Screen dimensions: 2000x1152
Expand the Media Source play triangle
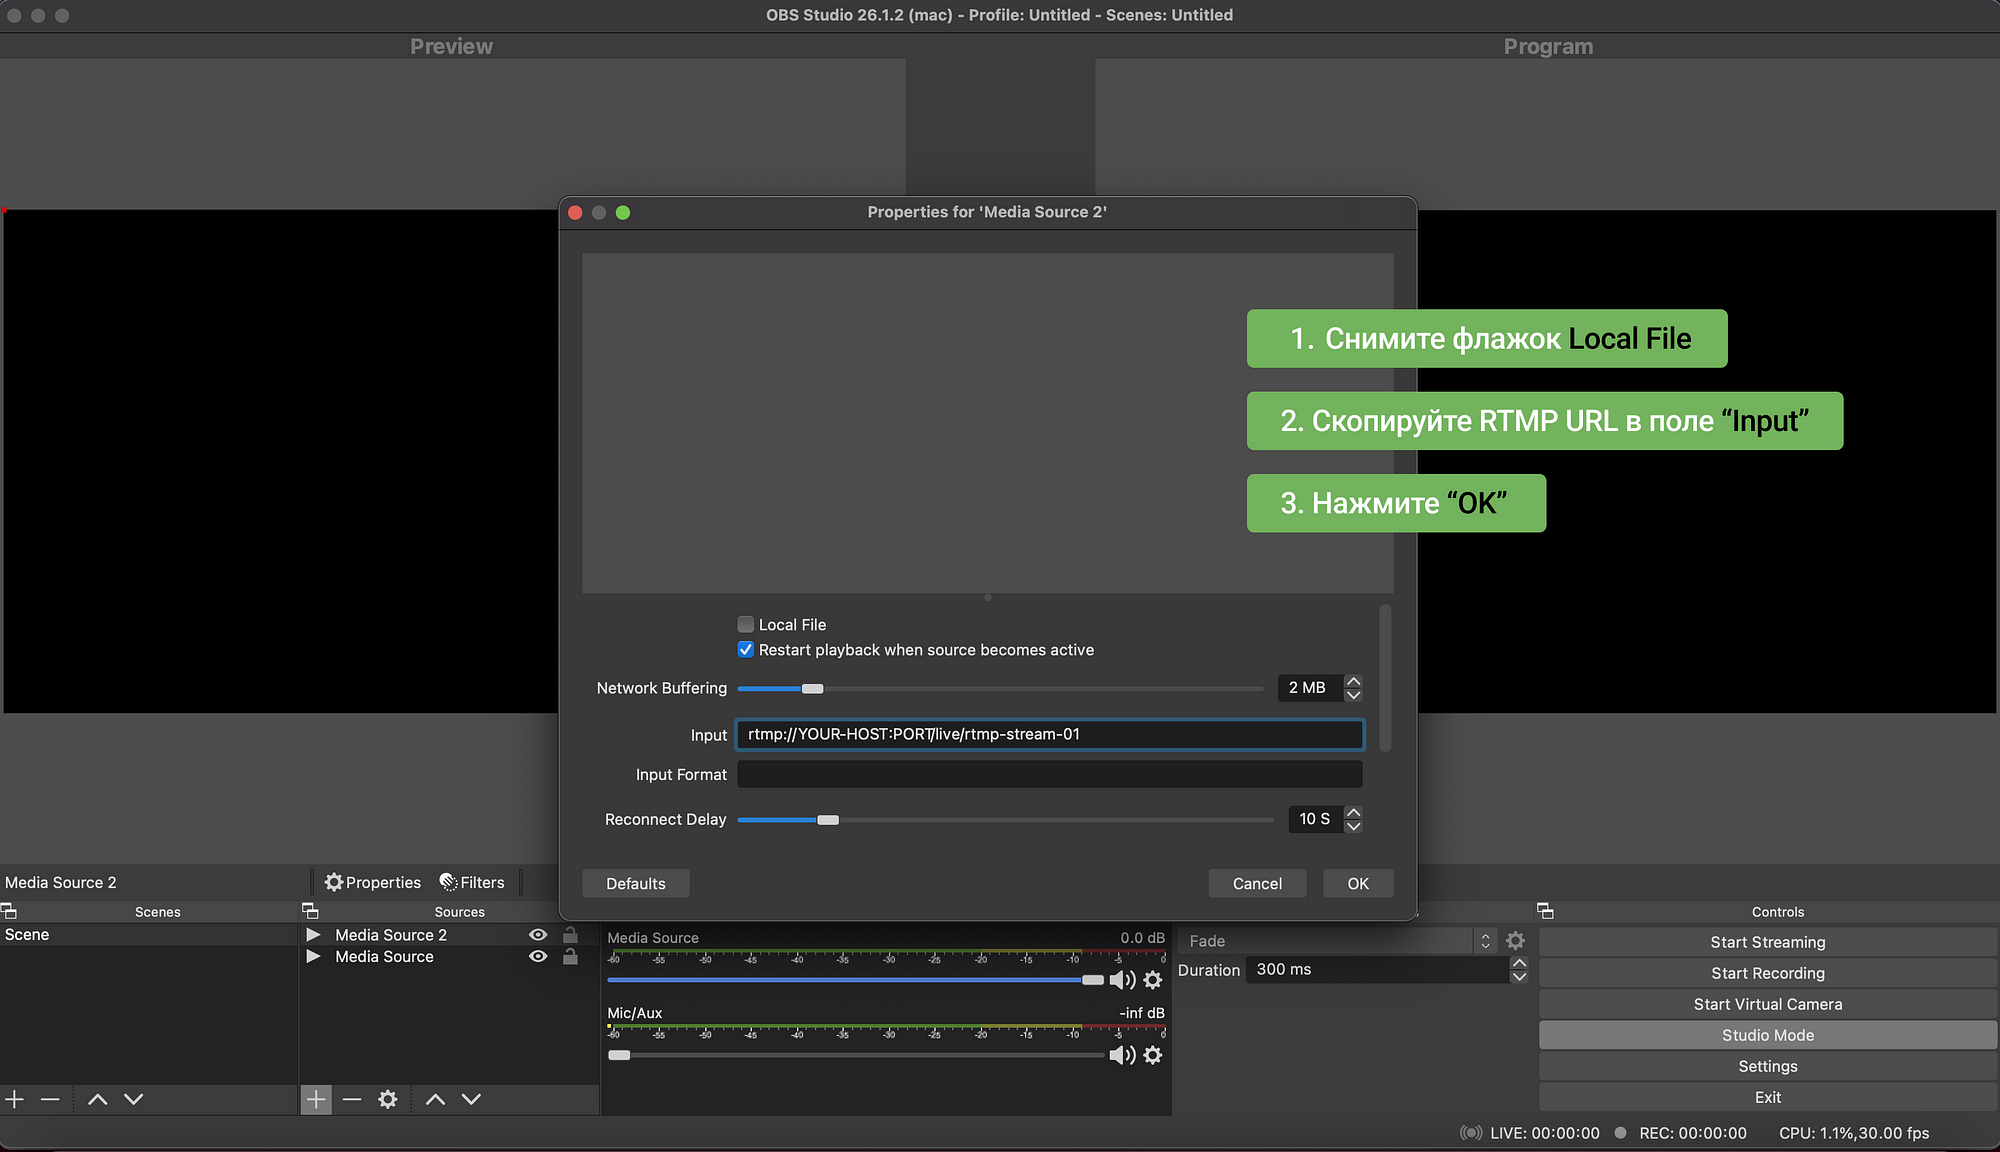pyautogui.click(x=313, y=956)
